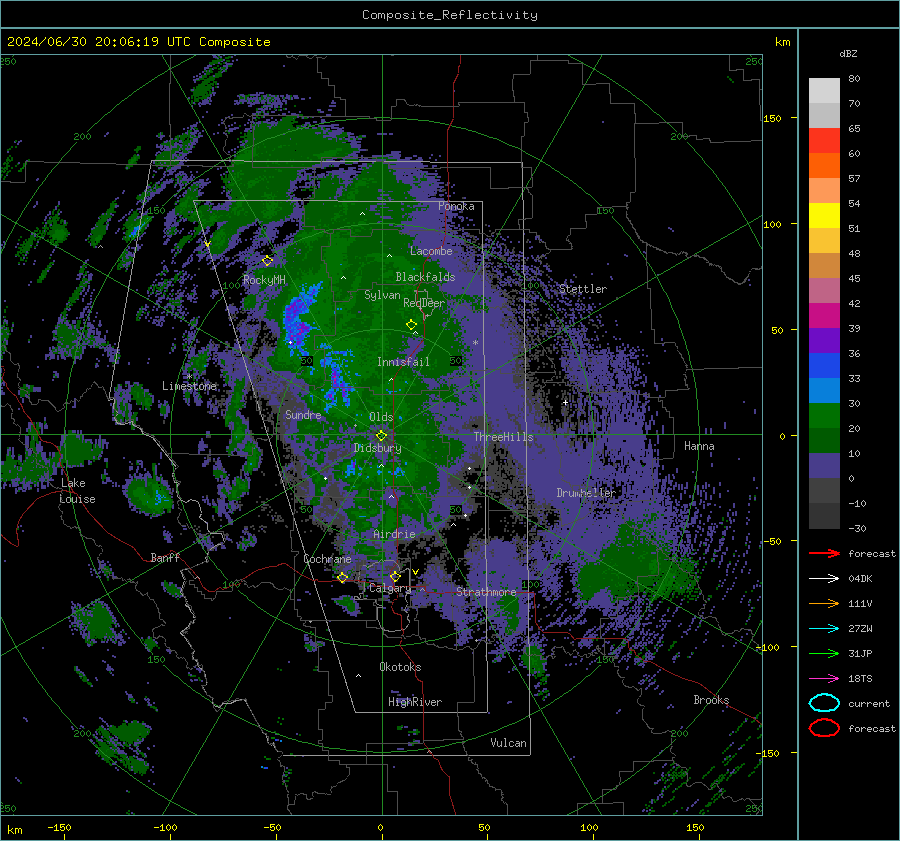
Task: Click the -30 value on dBZ scale
Action: coord(857,528)
